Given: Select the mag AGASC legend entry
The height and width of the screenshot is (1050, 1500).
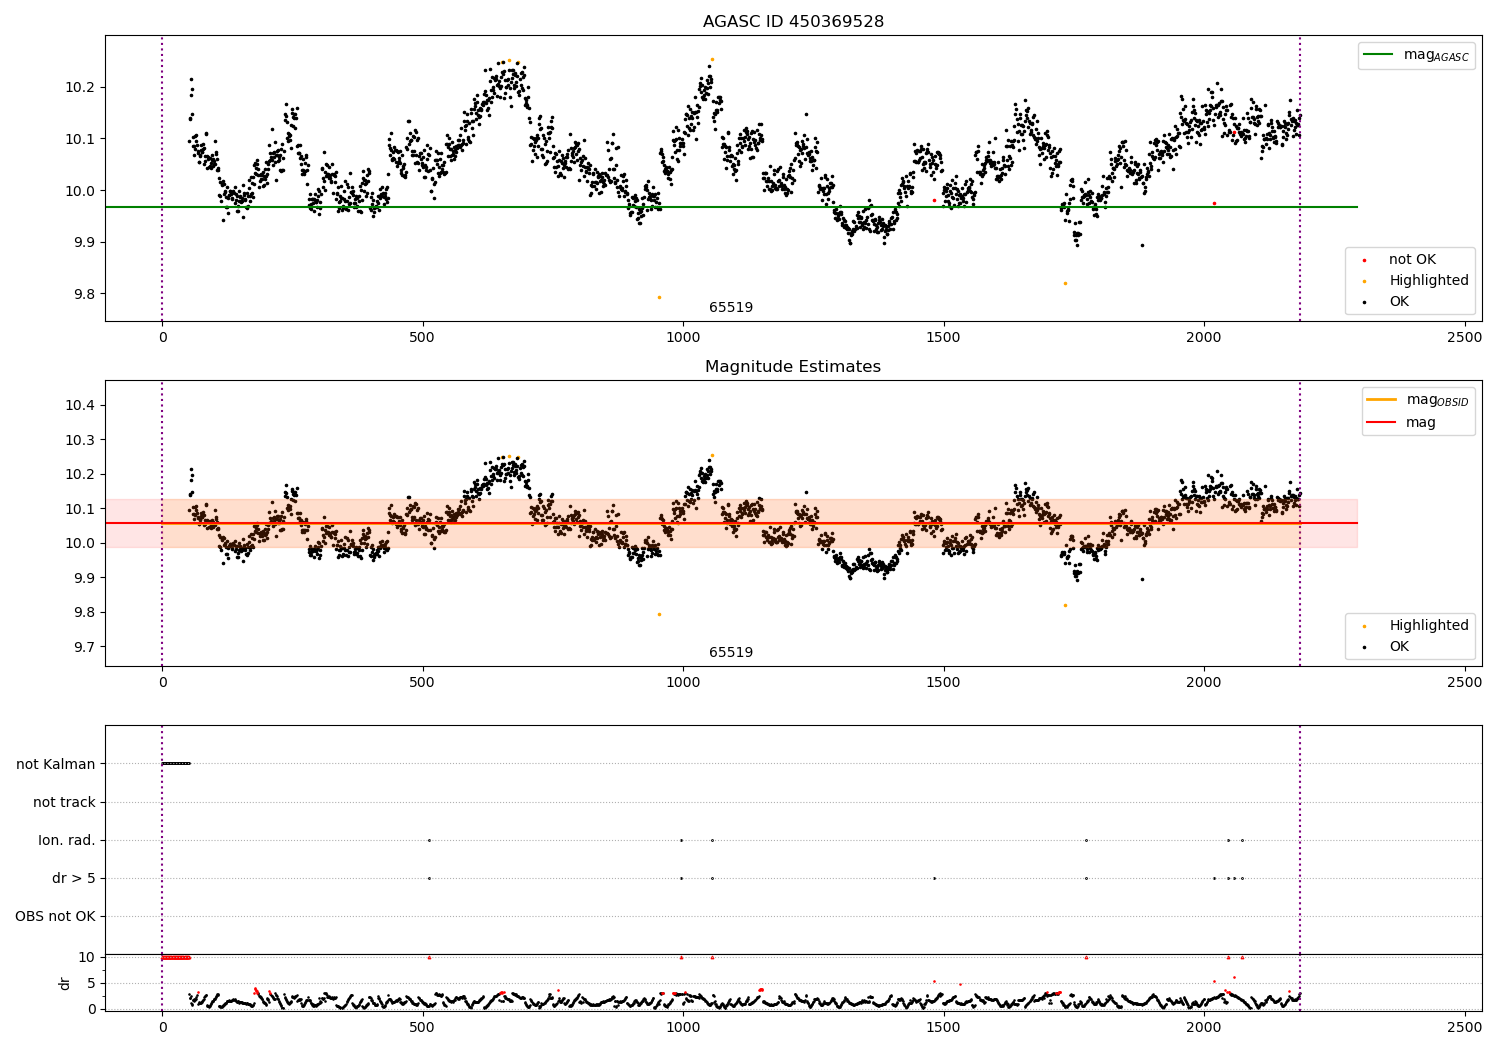Looking at the screenshot, I should [x=1416, y=55].
